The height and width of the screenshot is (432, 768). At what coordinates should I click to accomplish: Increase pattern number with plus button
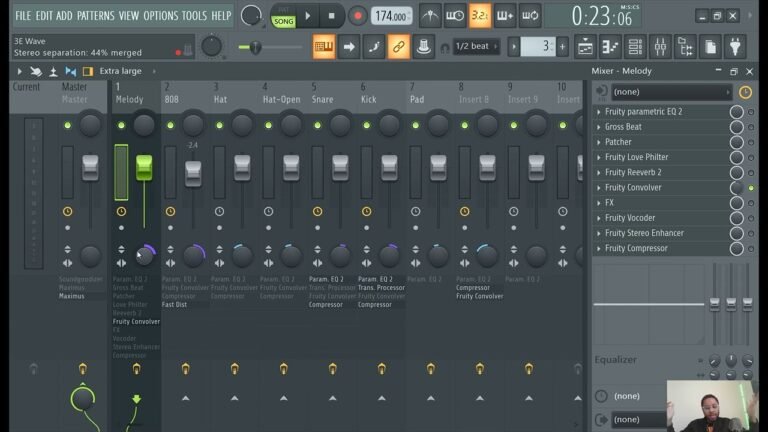pyautogui.click(x=562, y=47)
